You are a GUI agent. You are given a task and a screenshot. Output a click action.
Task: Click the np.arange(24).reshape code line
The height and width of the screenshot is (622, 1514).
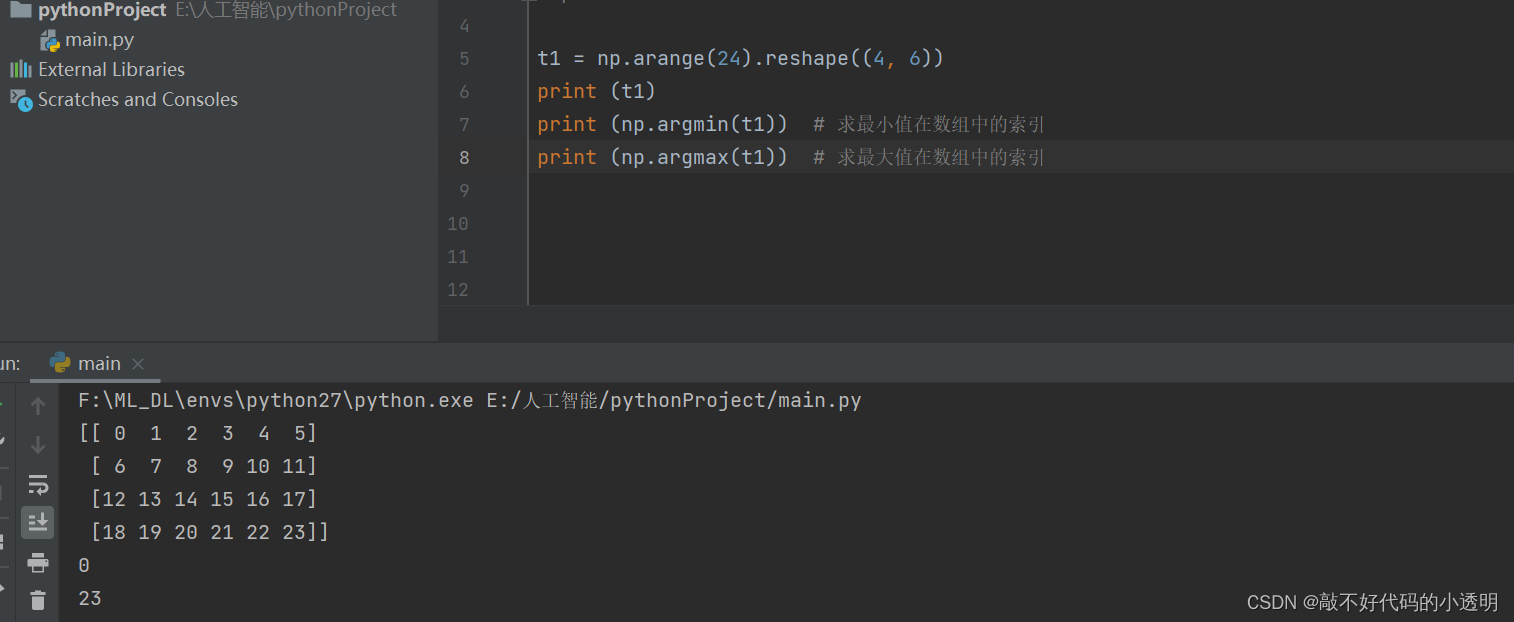[x=740, y=59]
